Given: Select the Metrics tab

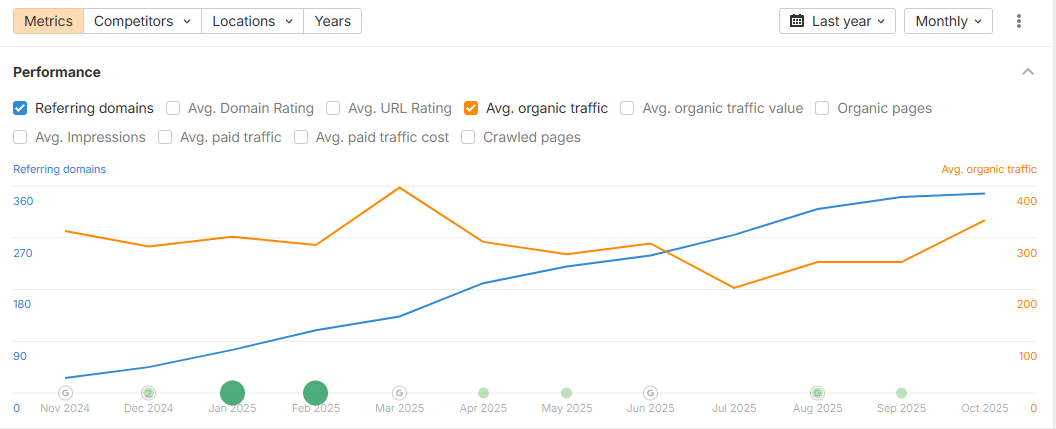Looking at the screenshot, I should pyautogui.click(x=48, y=21).
